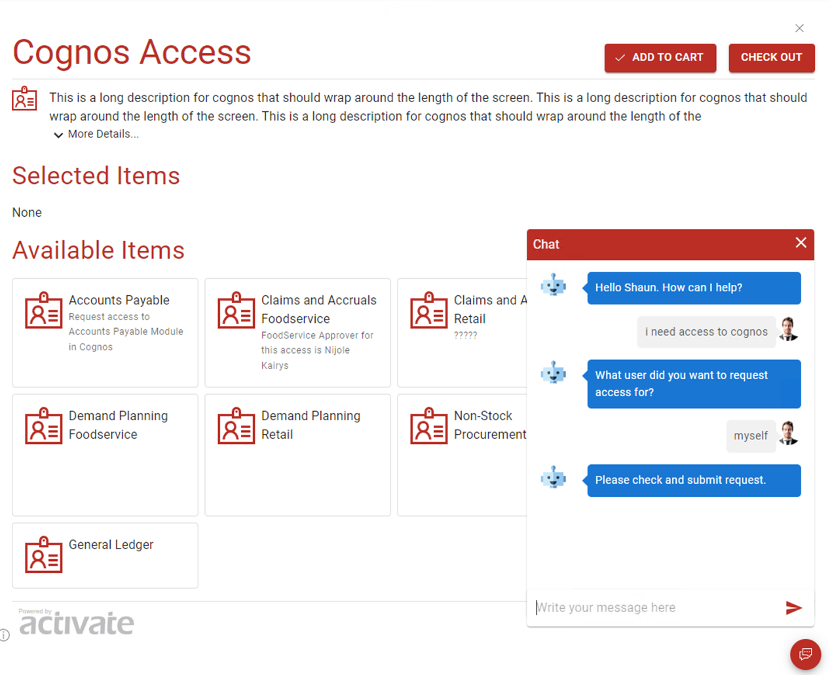Screen dimensions: 830x676
Task: Click the Non-Stock Procurement badge icon
Action: point(429,426)
